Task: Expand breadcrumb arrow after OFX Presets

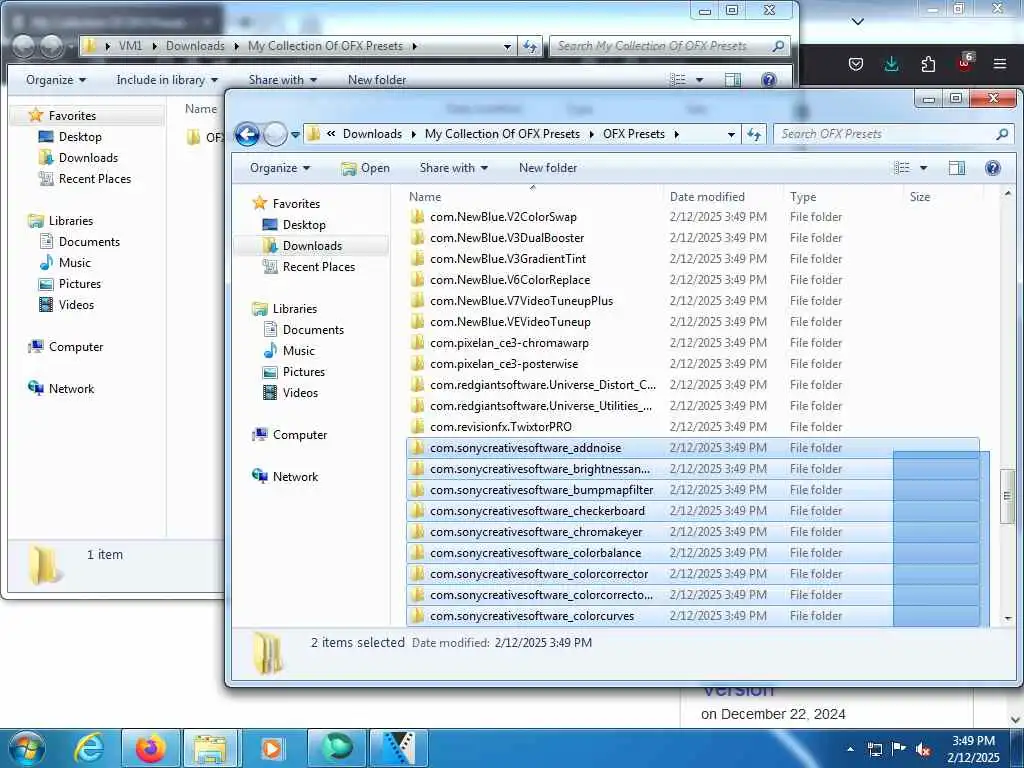Action: pos(677,134)
